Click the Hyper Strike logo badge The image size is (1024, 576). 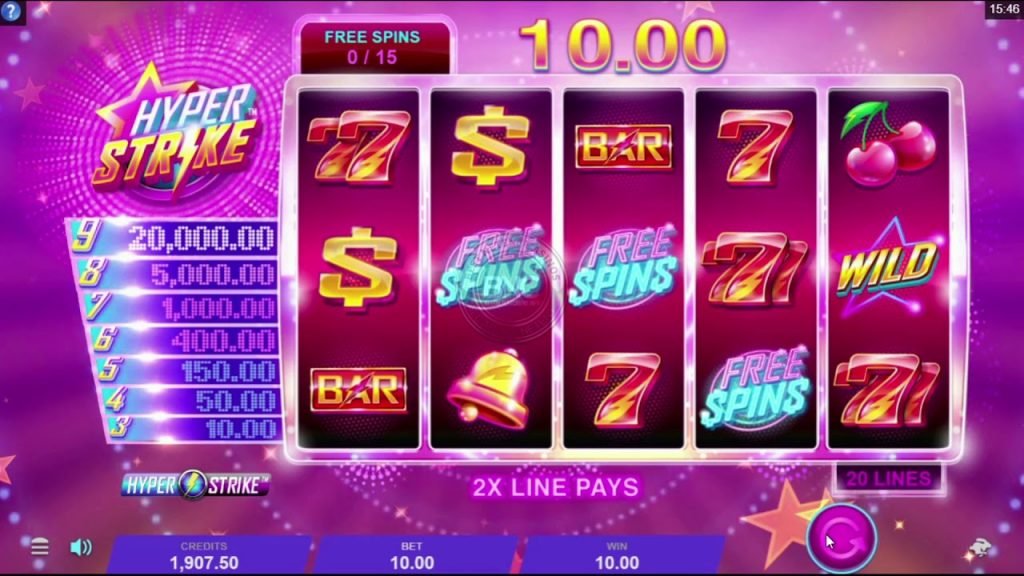pos(195,485)
